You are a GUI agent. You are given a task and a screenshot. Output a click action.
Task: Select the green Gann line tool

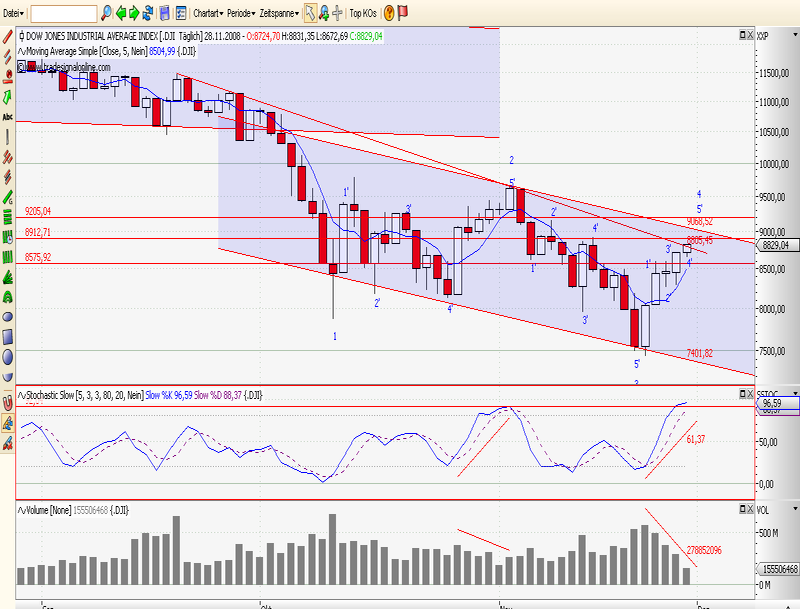click(x=8, y=197)
